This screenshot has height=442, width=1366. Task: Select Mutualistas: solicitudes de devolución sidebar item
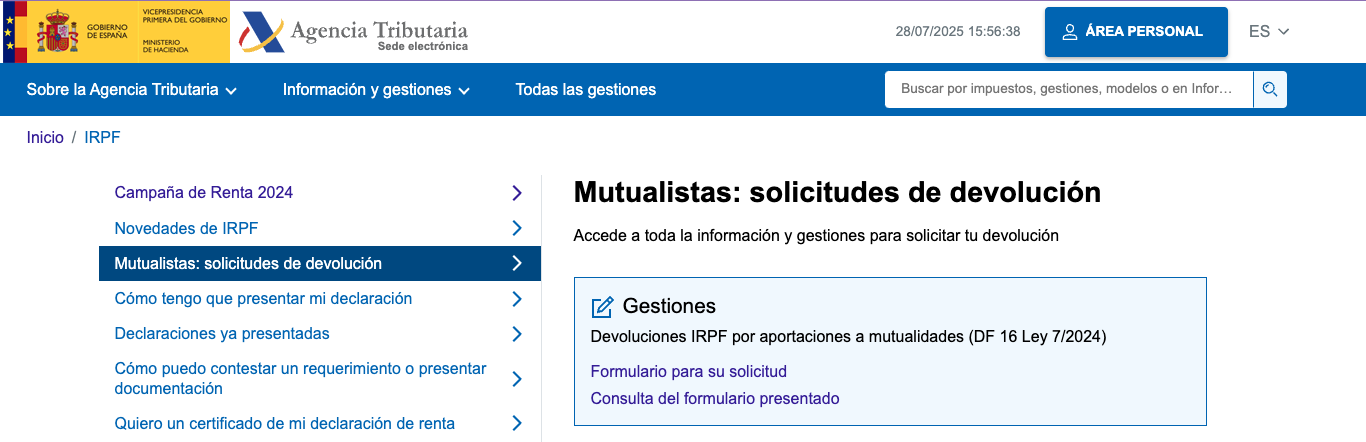point(248,264)
